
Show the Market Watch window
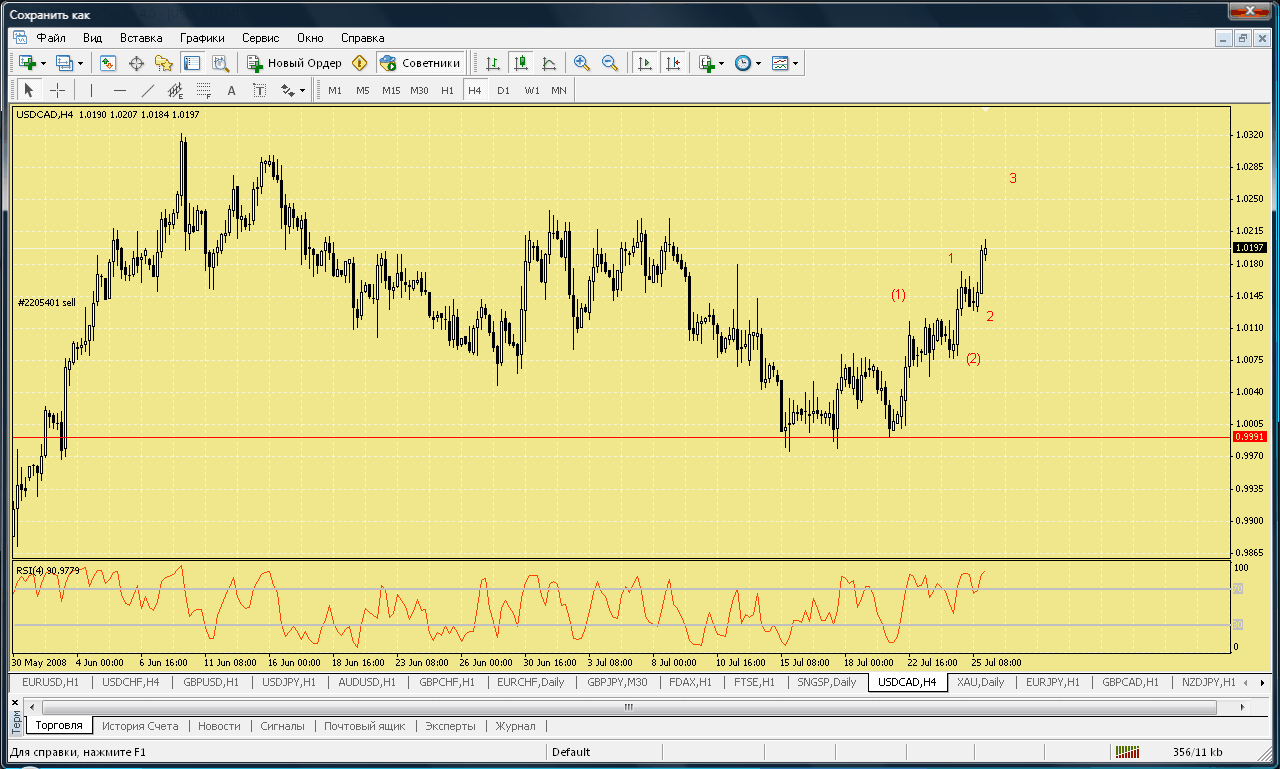[x=108, y=63]
